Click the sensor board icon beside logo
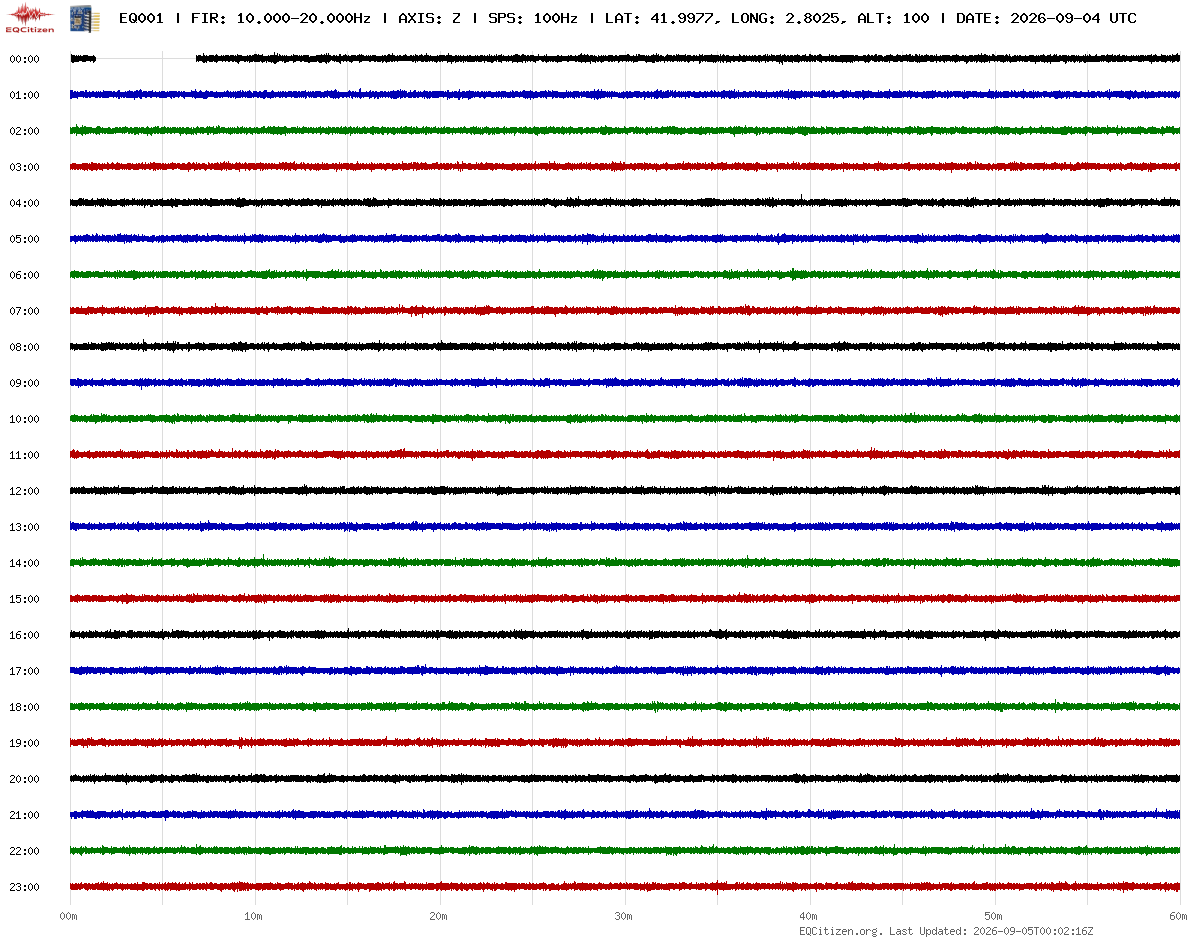 [x=77, y=17]
